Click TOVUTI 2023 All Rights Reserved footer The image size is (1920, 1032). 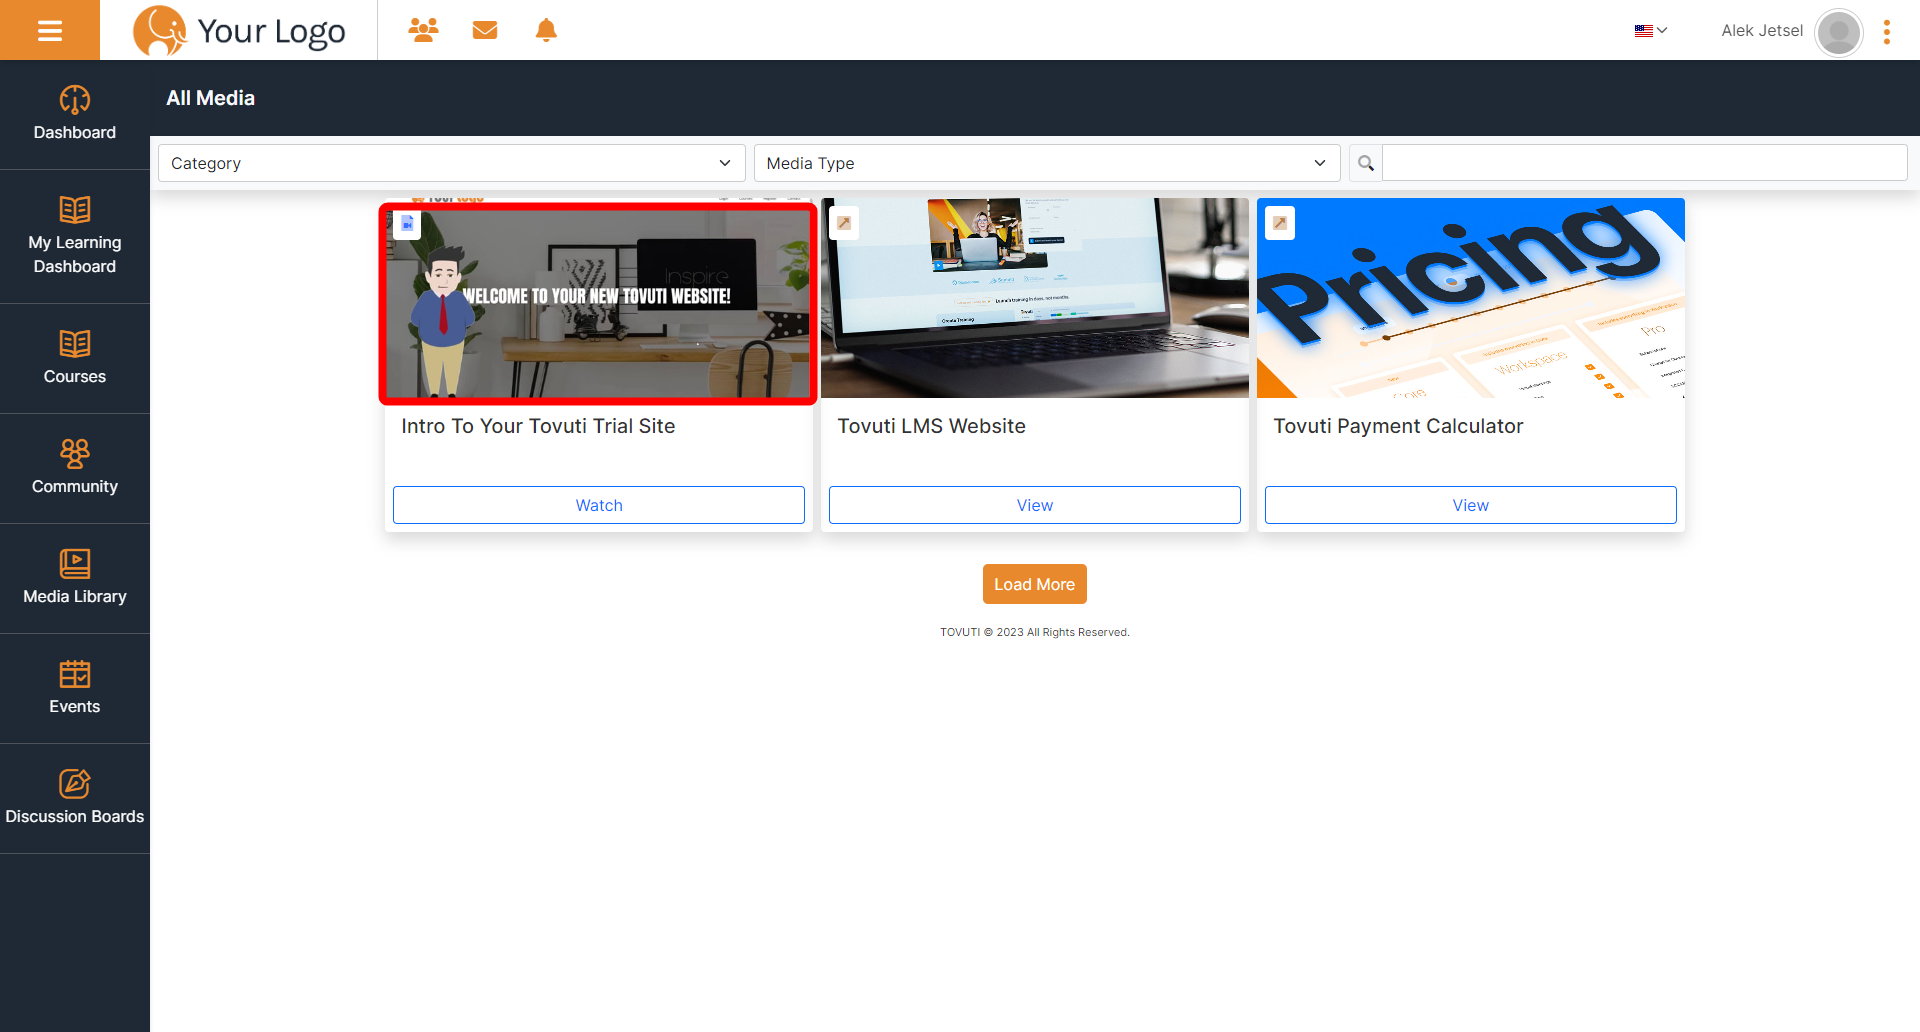1035,632
